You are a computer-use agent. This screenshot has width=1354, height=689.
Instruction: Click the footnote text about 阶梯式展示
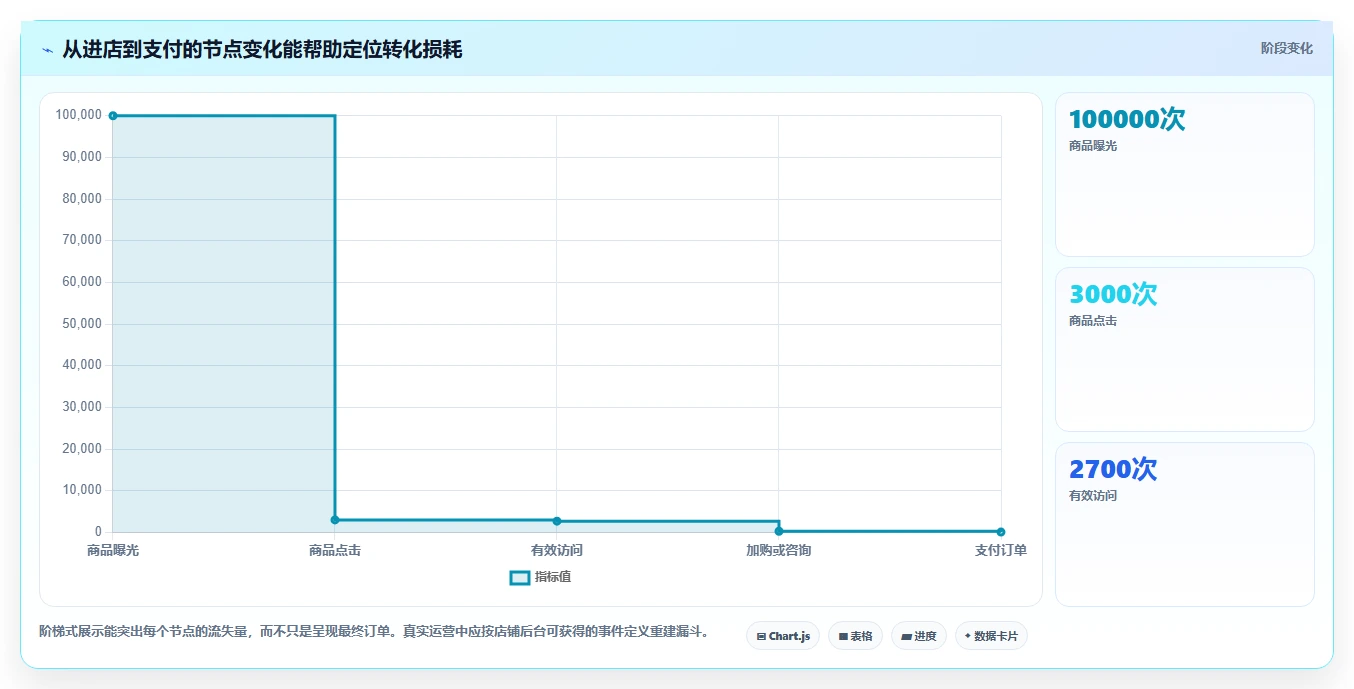[374, 632]
